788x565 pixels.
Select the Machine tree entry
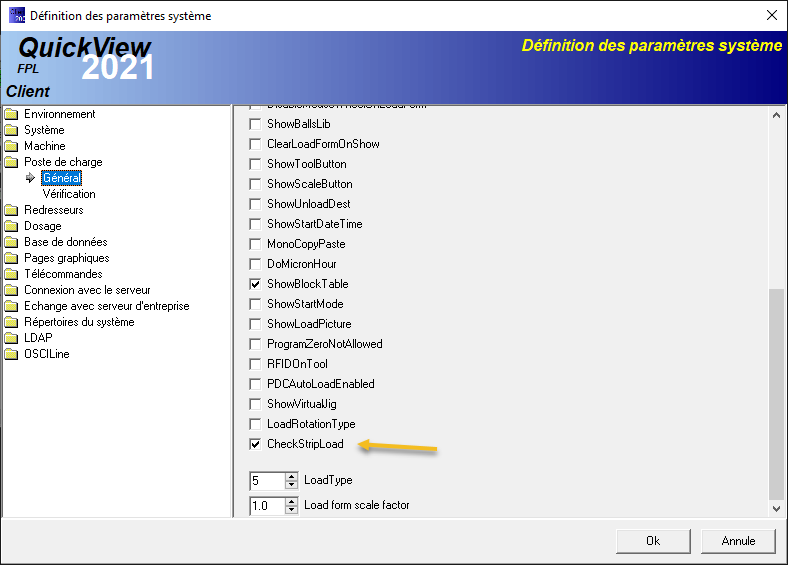coord(45,146)
